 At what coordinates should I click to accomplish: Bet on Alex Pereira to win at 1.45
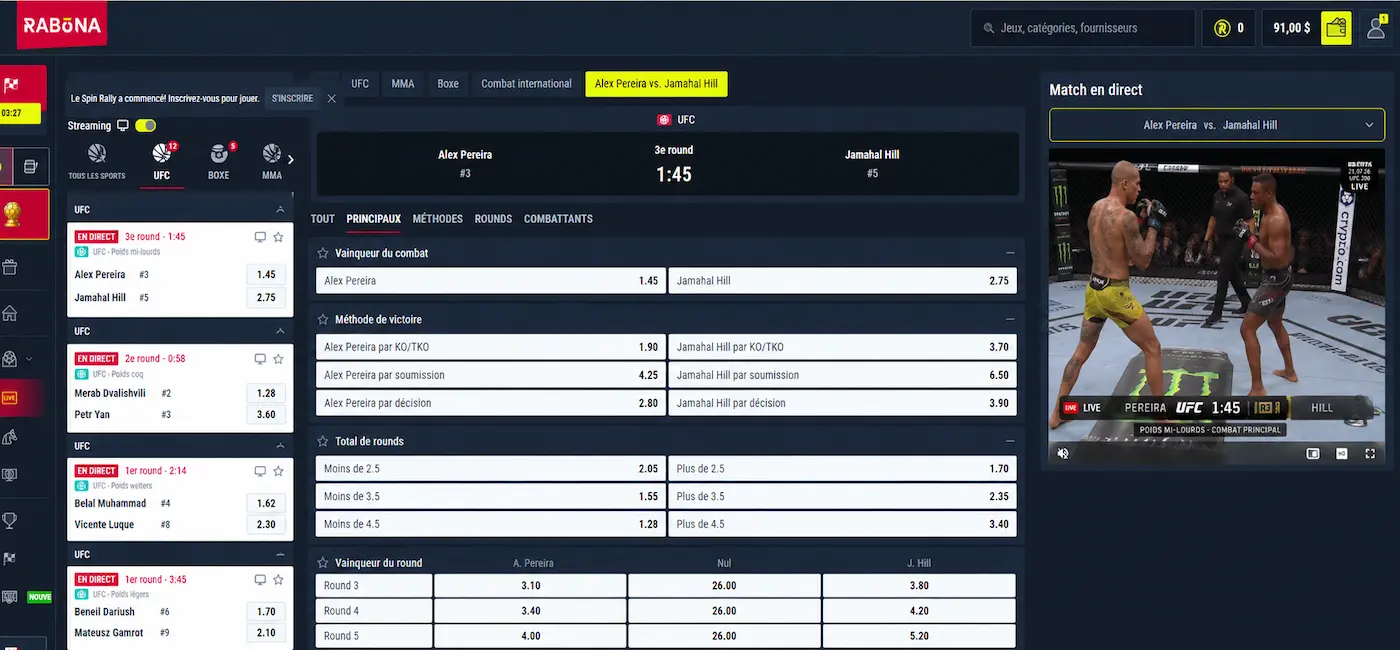coord(490,281)
